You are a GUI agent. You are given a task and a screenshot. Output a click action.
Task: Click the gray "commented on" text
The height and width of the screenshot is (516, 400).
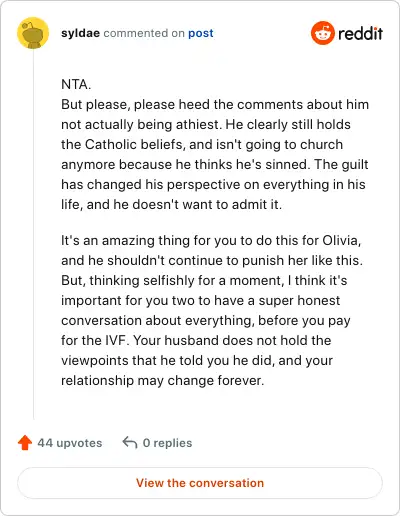click(x=144, y=33)
